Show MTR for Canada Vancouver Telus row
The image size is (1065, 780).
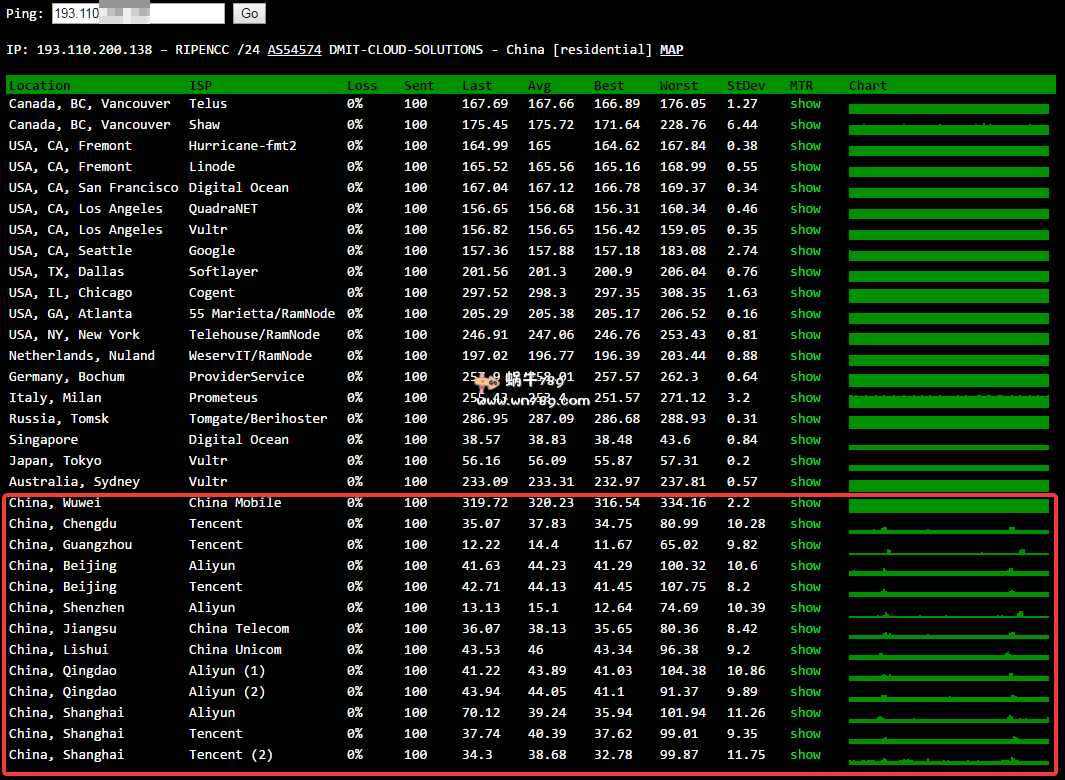tap(805, 104)
